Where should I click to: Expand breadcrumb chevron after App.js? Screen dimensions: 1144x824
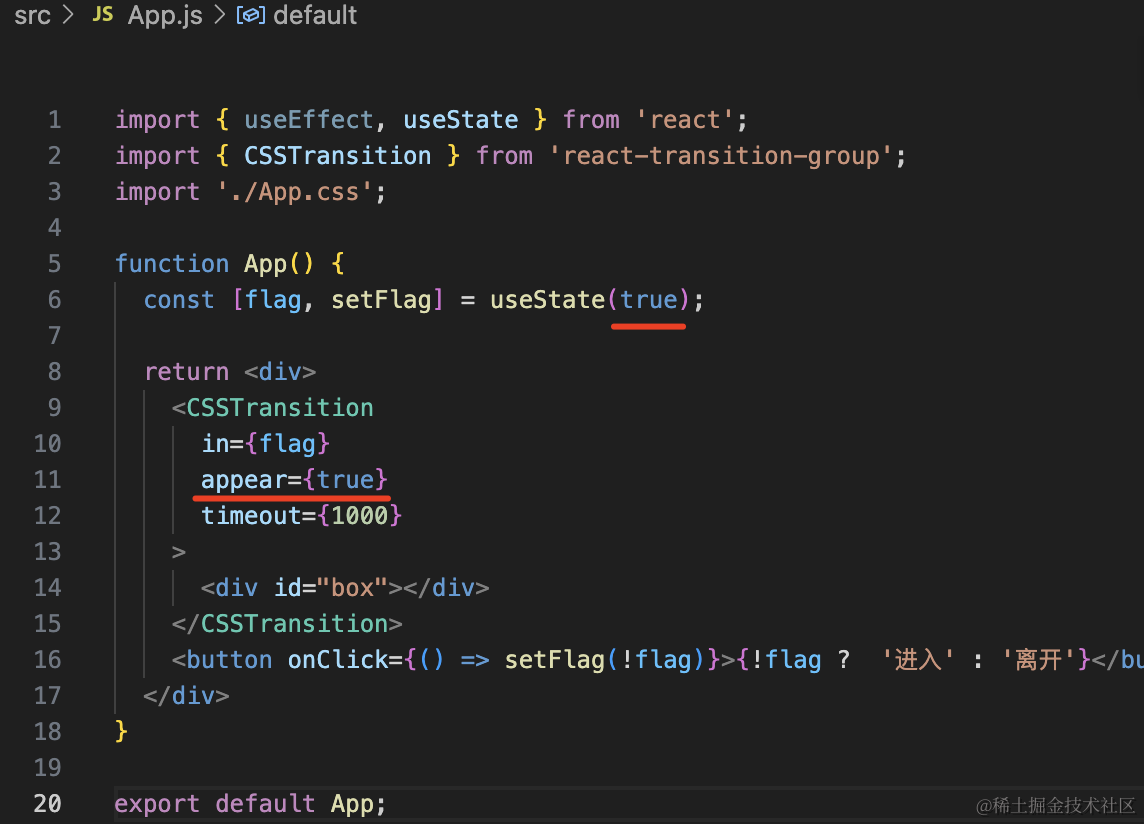[219, 15]
